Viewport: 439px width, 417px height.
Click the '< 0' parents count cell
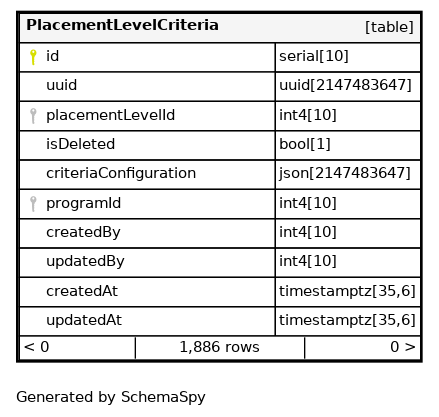(x=77, y=348)
